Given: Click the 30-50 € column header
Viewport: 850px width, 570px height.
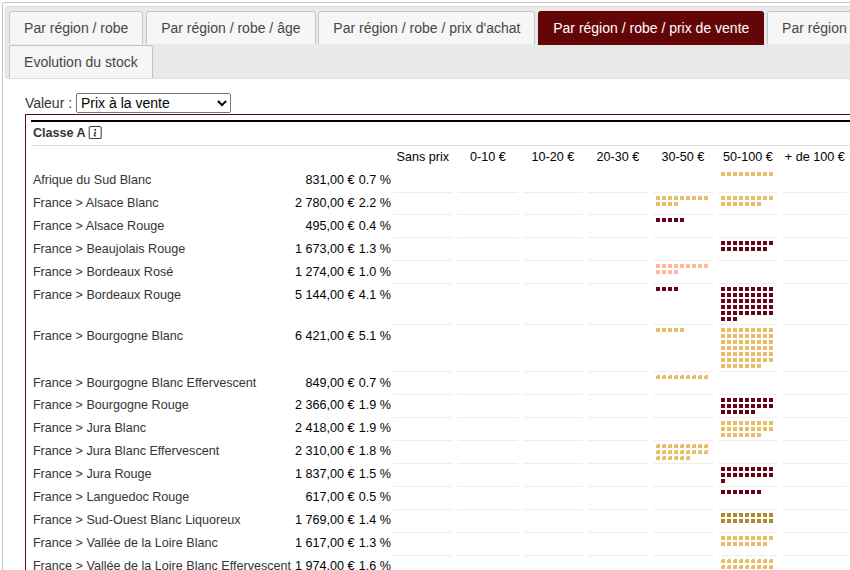Looking at the screenshot, I should point(683,157).
